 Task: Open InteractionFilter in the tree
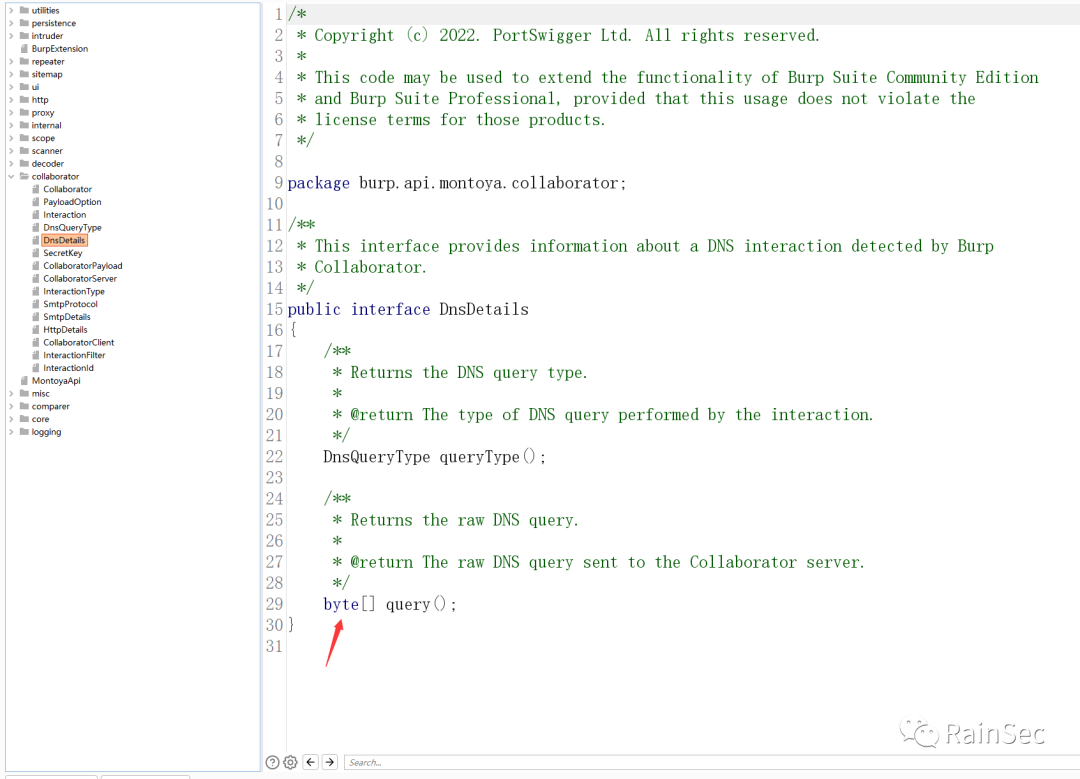pos(74,355)
